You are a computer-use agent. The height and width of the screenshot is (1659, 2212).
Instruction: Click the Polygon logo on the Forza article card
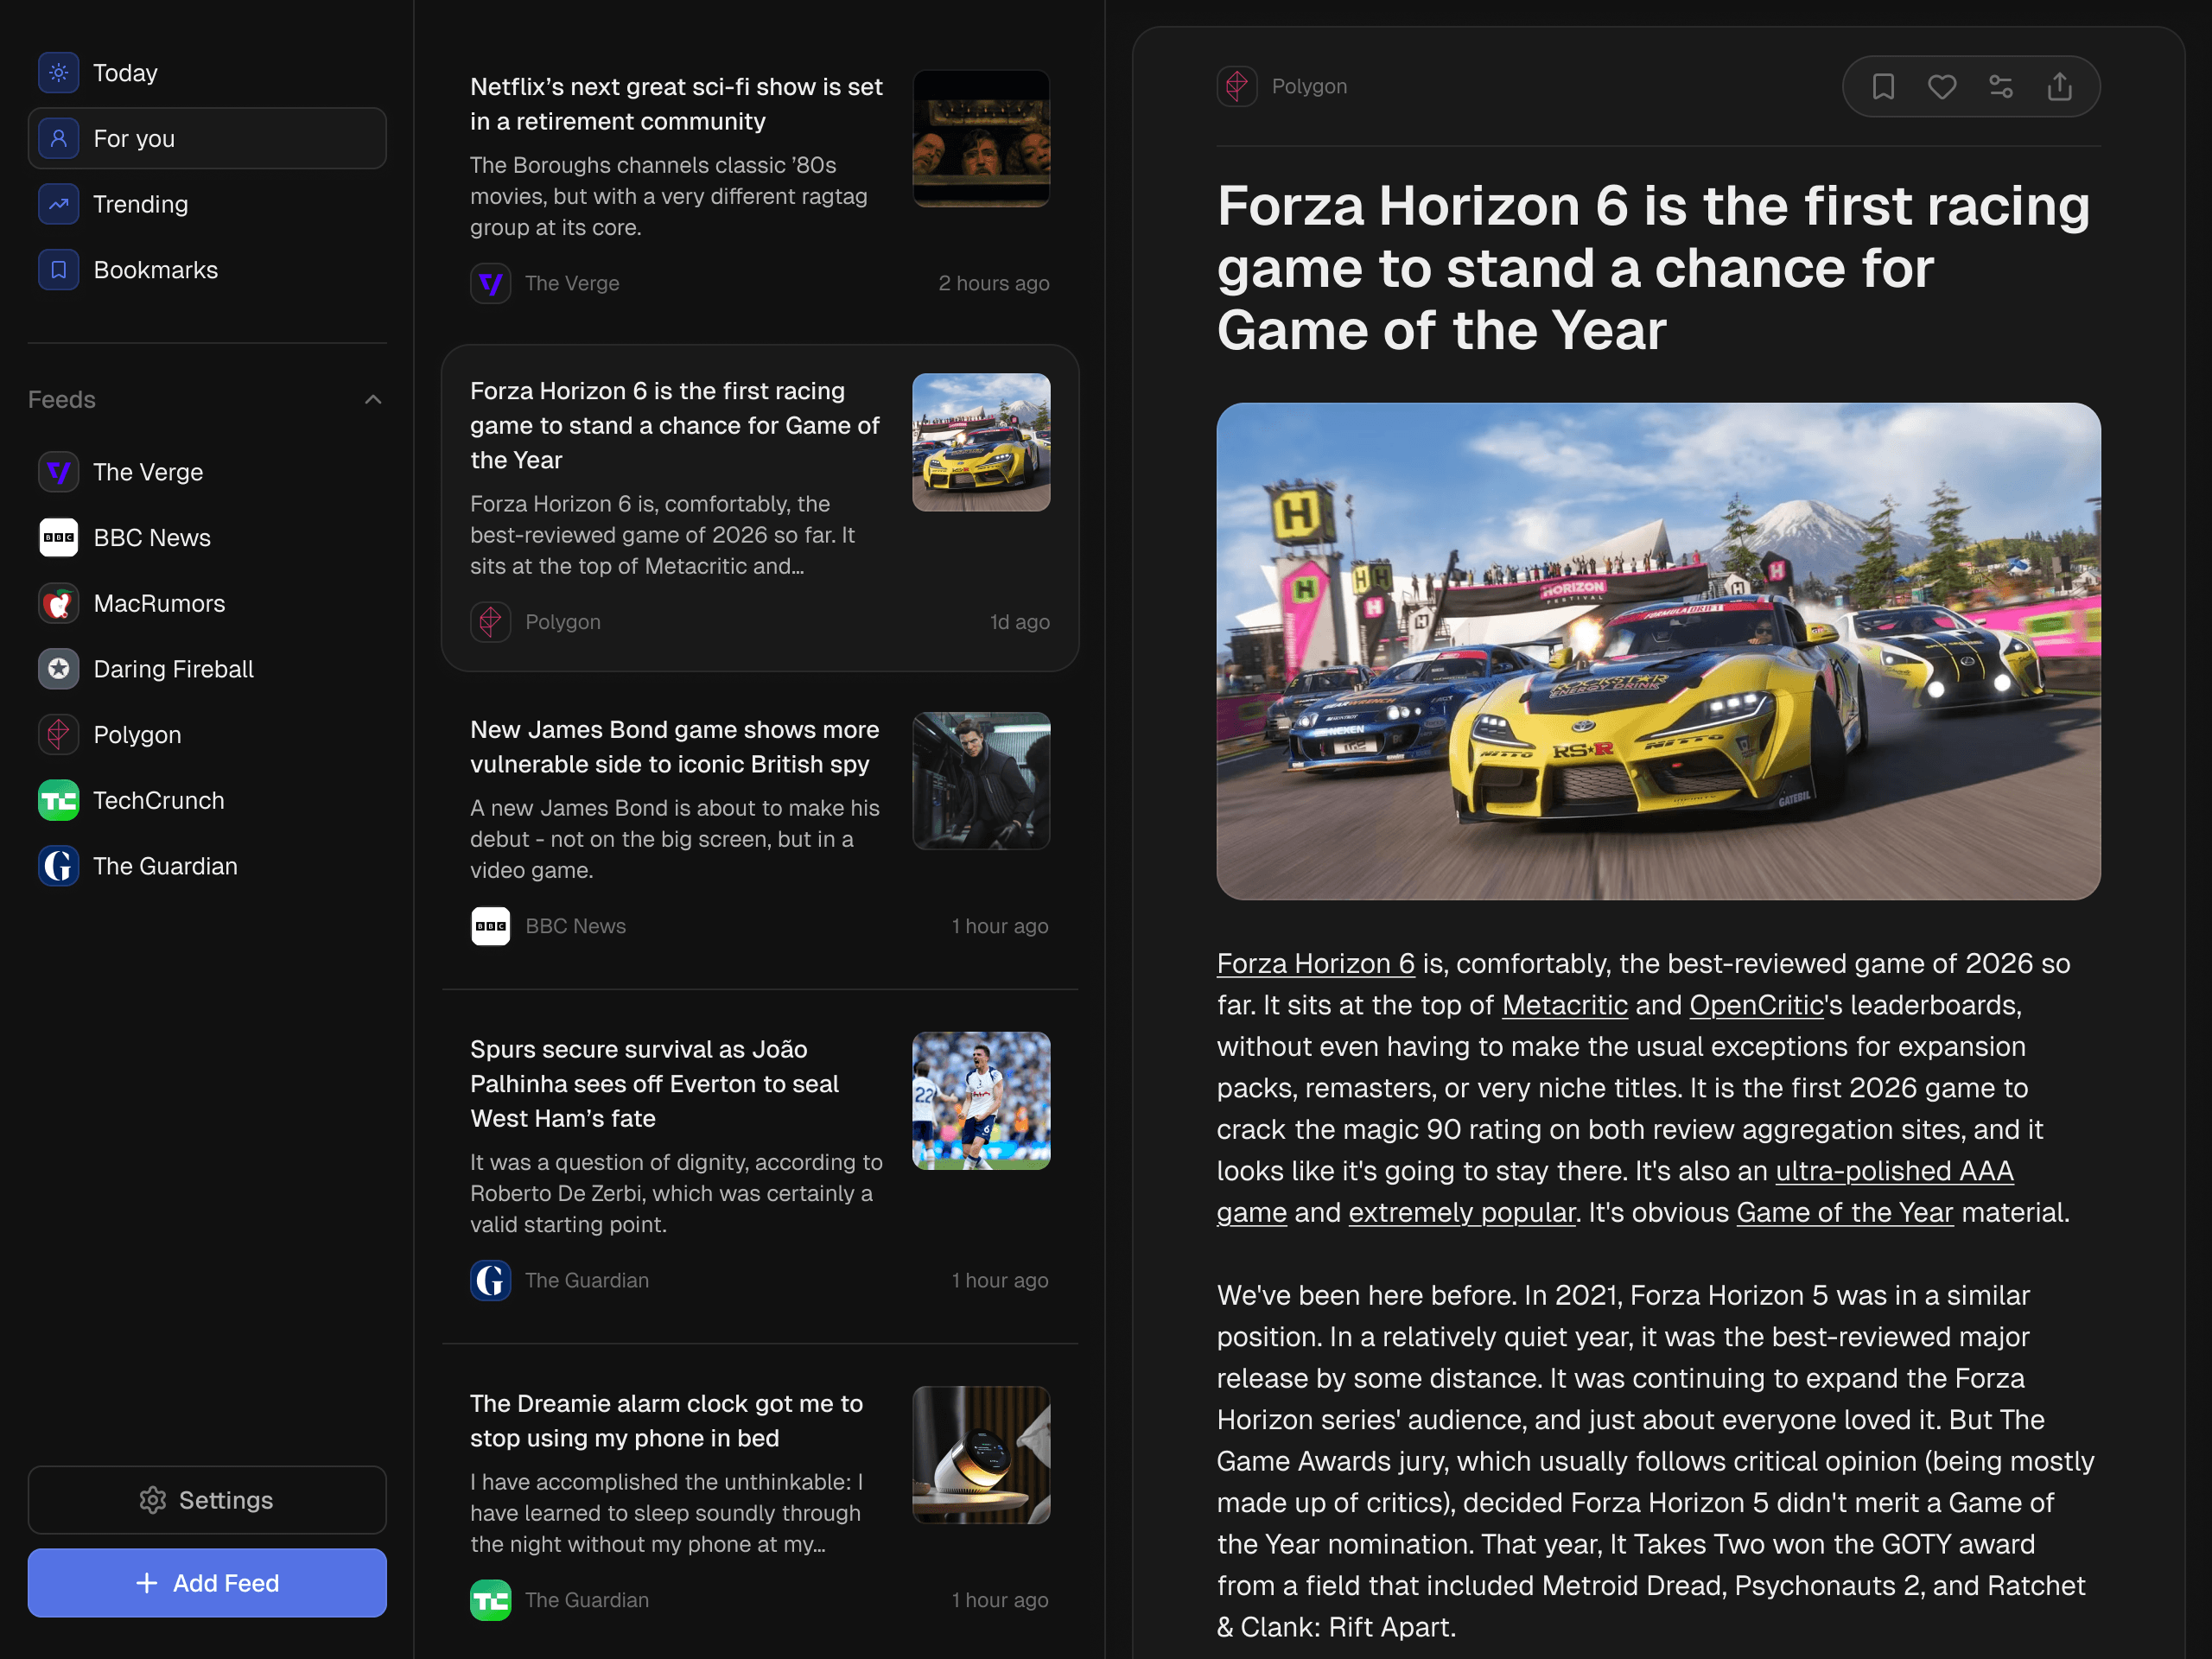pos(491,622)
